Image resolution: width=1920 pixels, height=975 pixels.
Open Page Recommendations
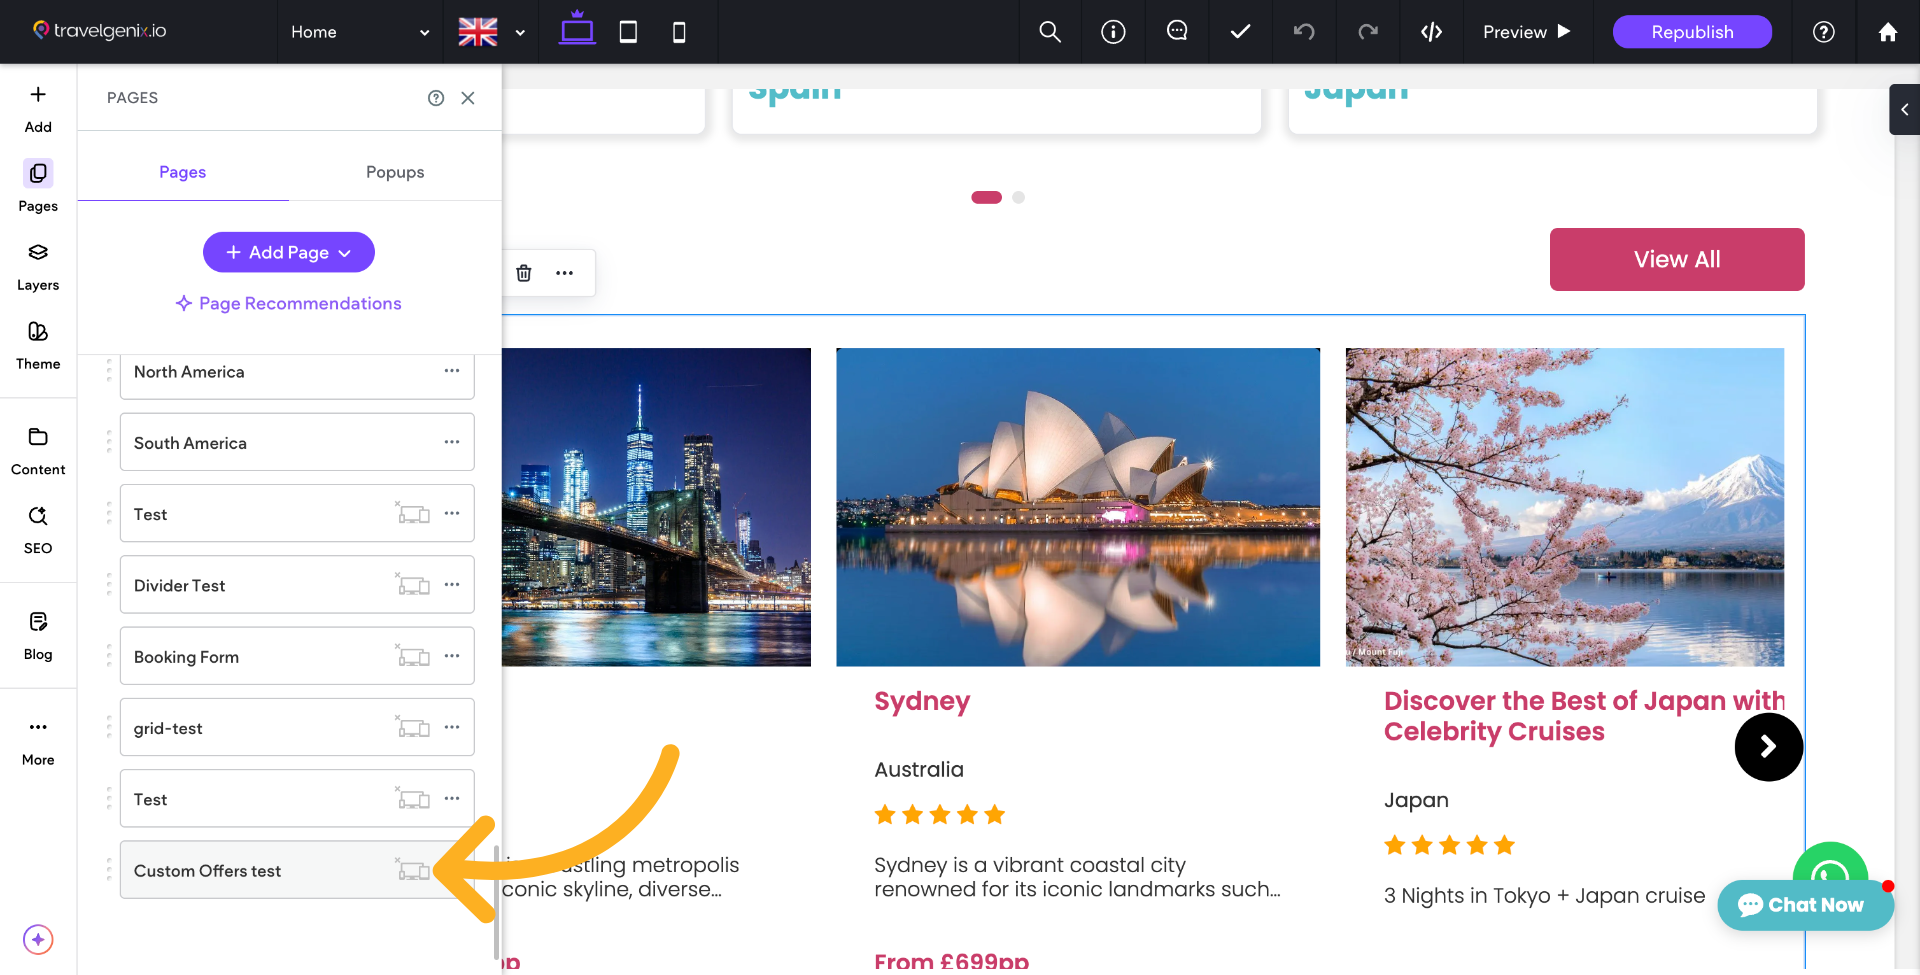point(288,303)
